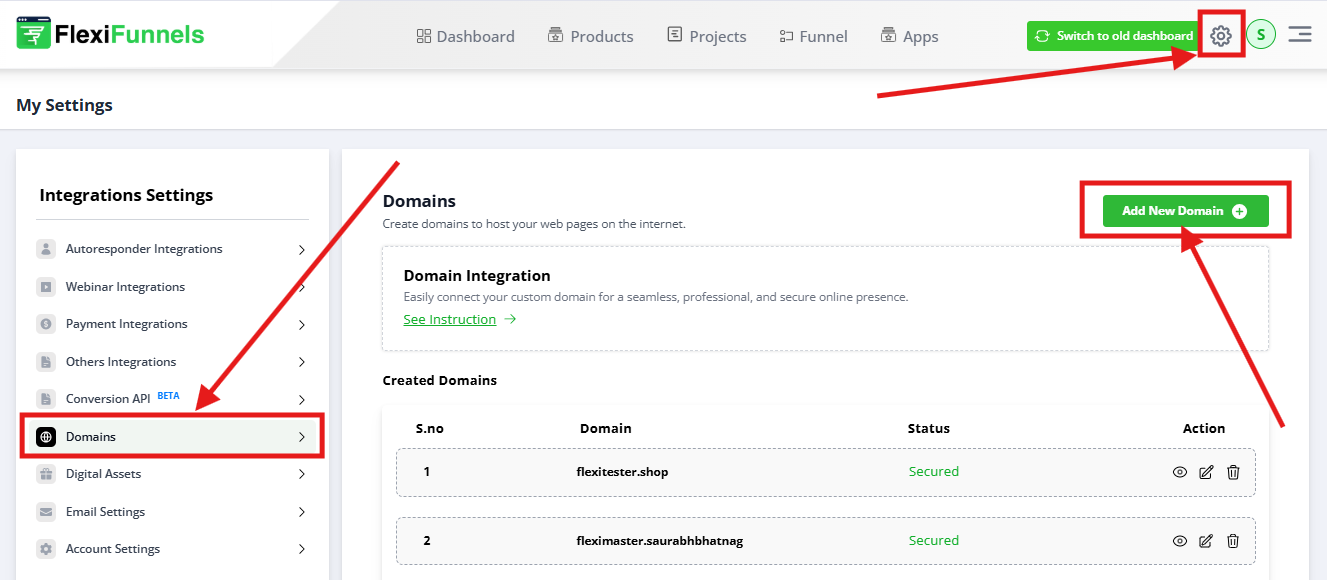View the flexitester.shop domain eye icon
Viewport: 1327px width, 580px height.
1180,472
